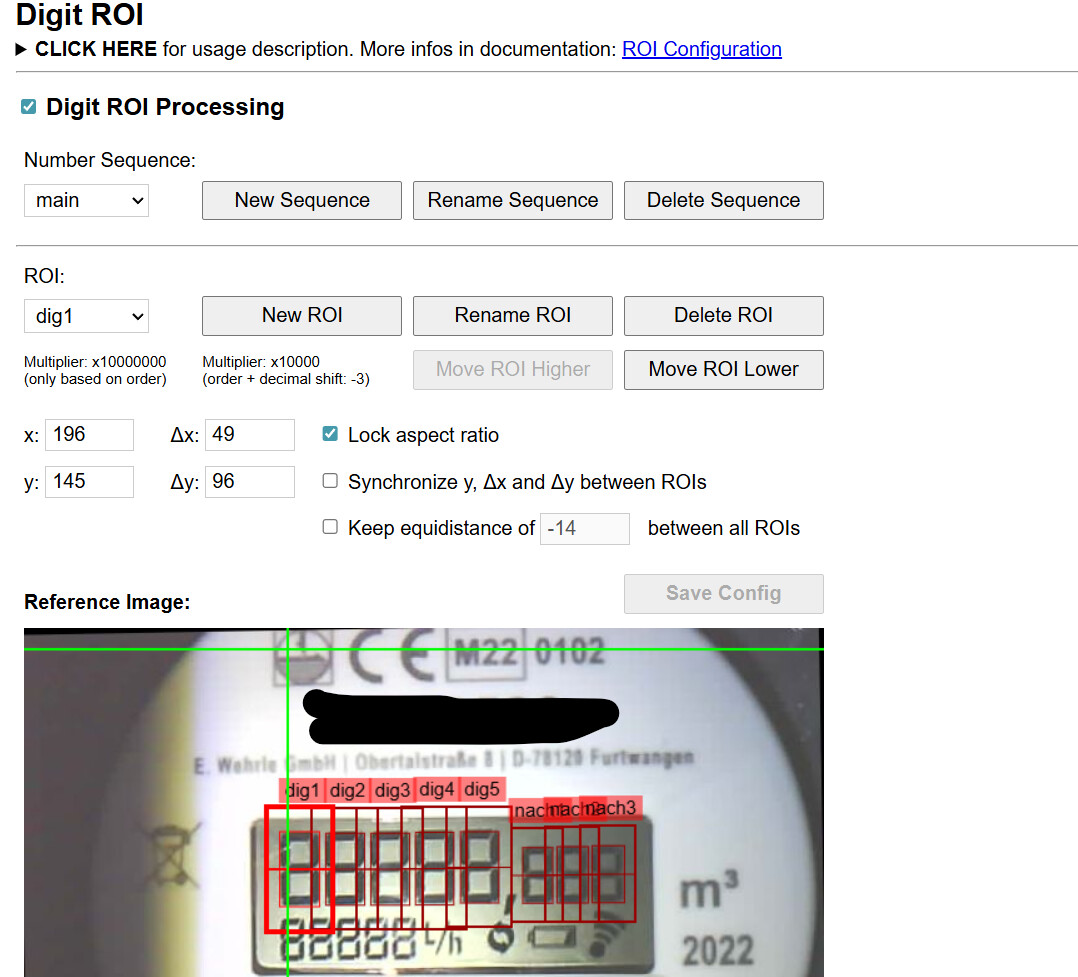Disable the Lock aspect ratio checkbox
Viewport: 1078px width, 977px height.
[330, 435]
